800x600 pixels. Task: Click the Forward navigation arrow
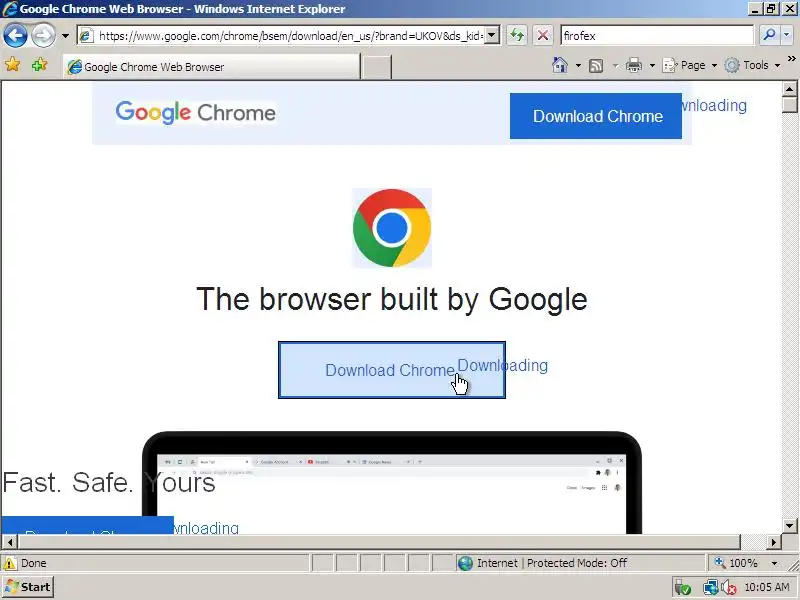pyautogui.click(x=43, y=36)
